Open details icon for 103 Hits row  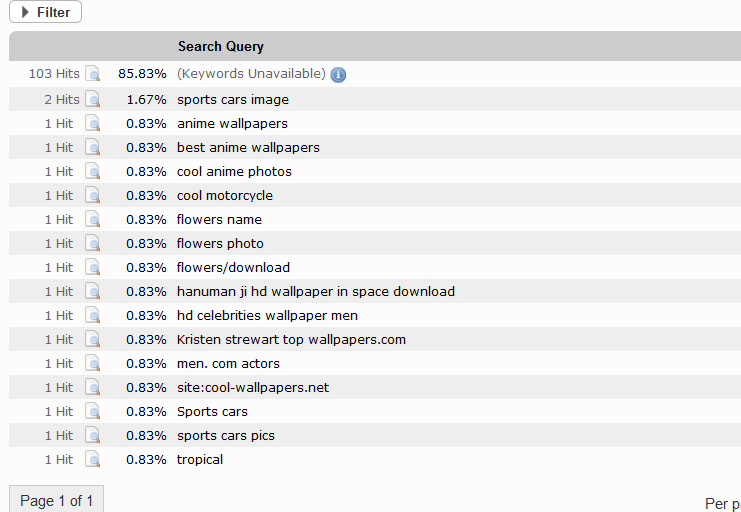(x=93, y=74)
